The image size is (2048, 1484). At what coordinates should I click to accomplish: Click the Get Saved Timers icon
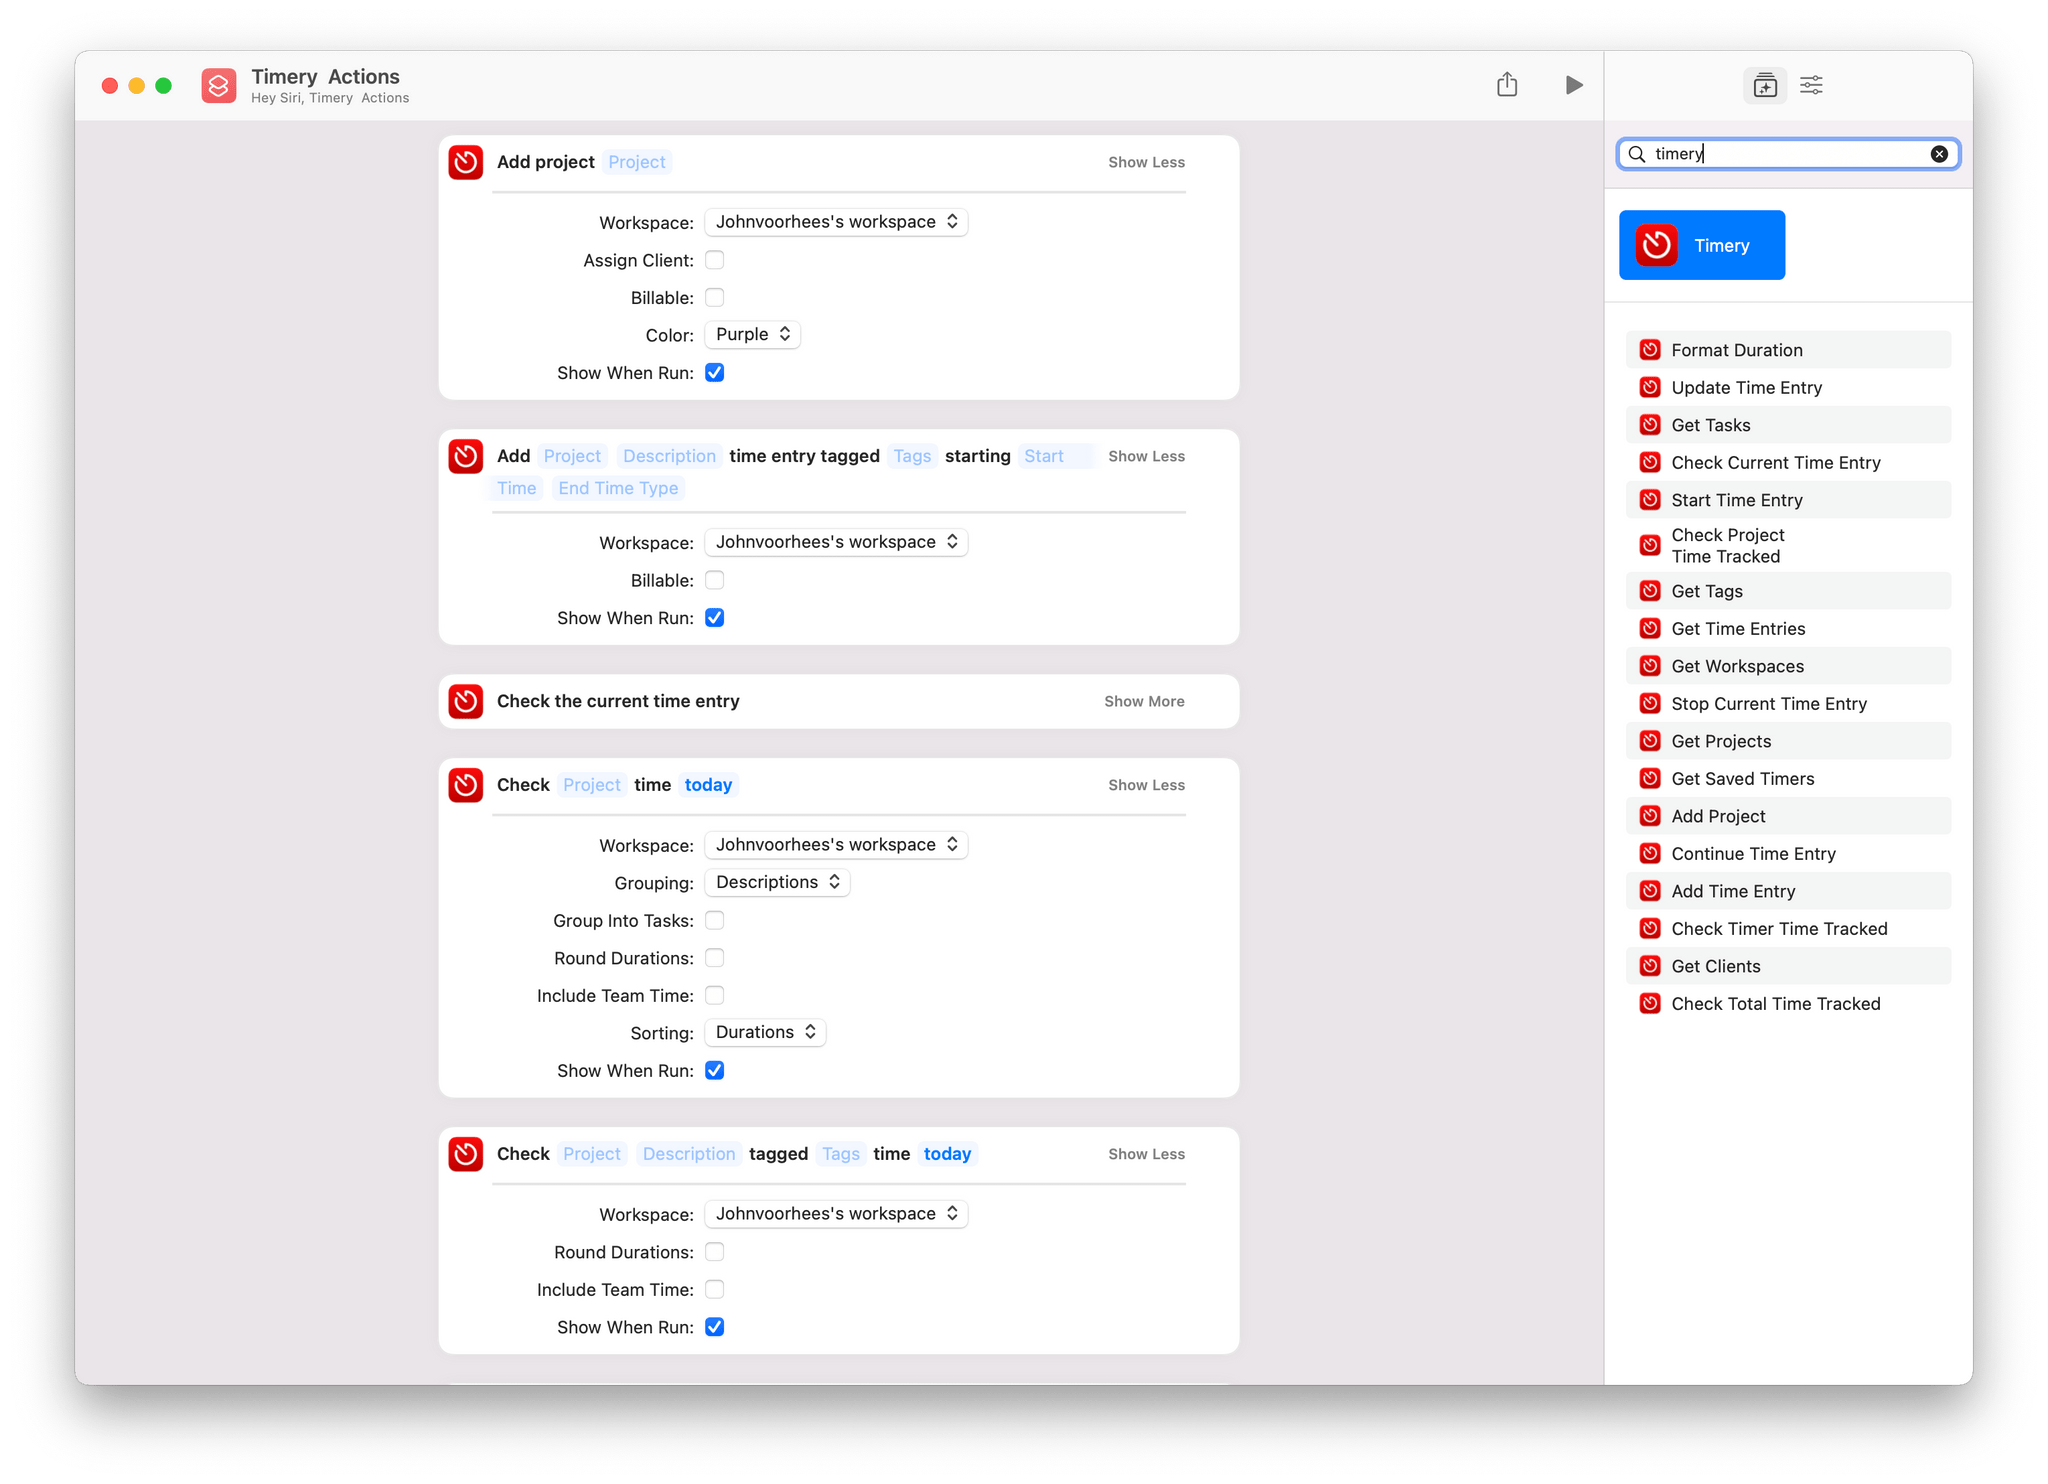click(1650, 778)
